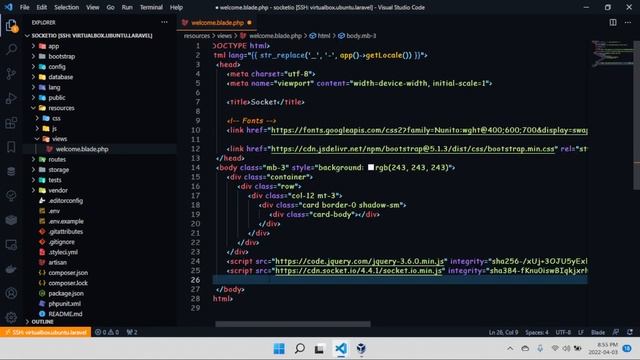Open the Accounts menu
Image resolution: width=640 pixels, height=360 pixels.
point(11,293)
